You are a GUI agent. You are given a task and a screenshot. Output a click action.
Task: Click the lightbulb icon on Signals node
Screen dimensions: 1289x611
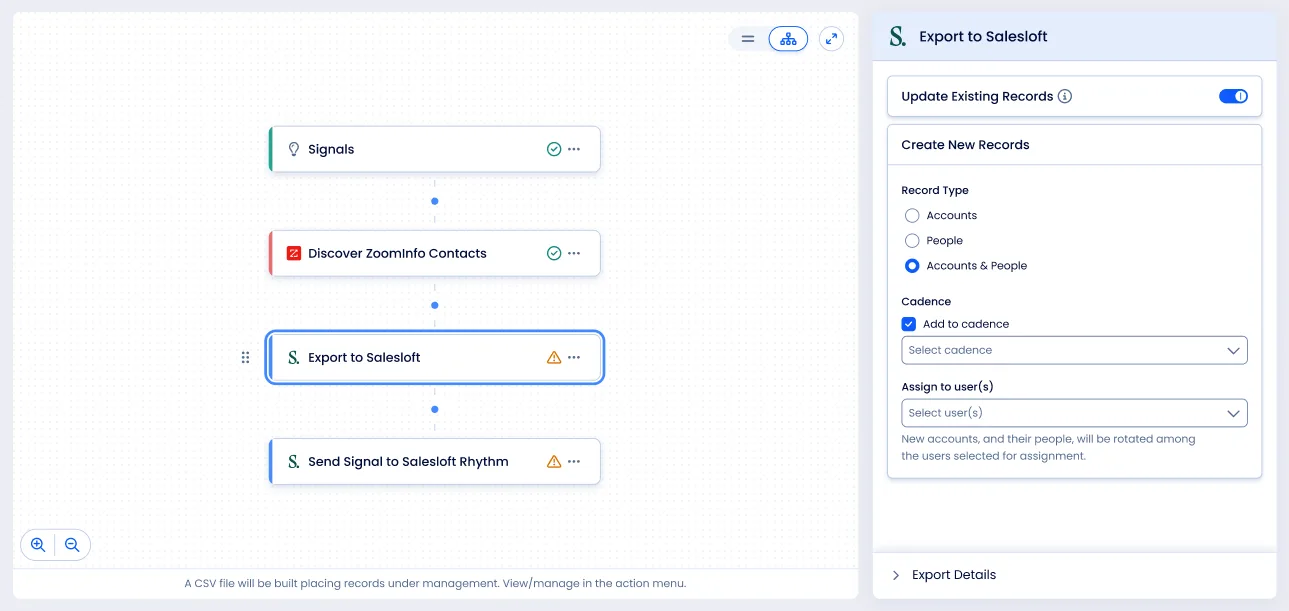coord(294,149)
